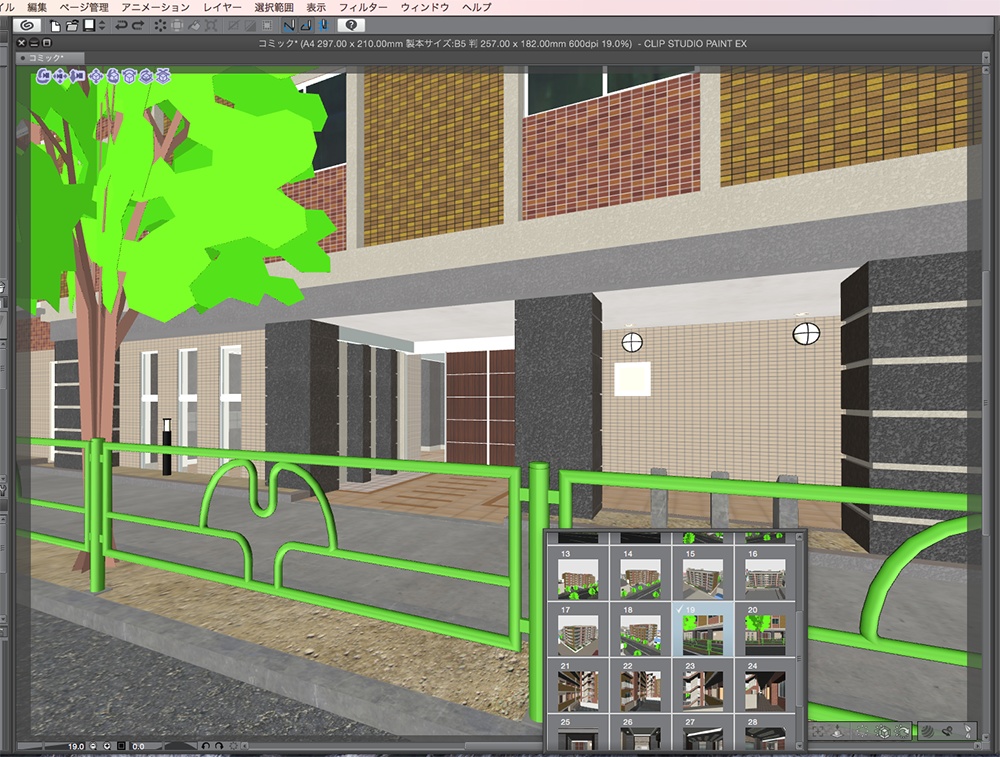Open the save button's dropdown arrow
The height and width of the screenshot is (757, 1000).
[x=101, y=26]
